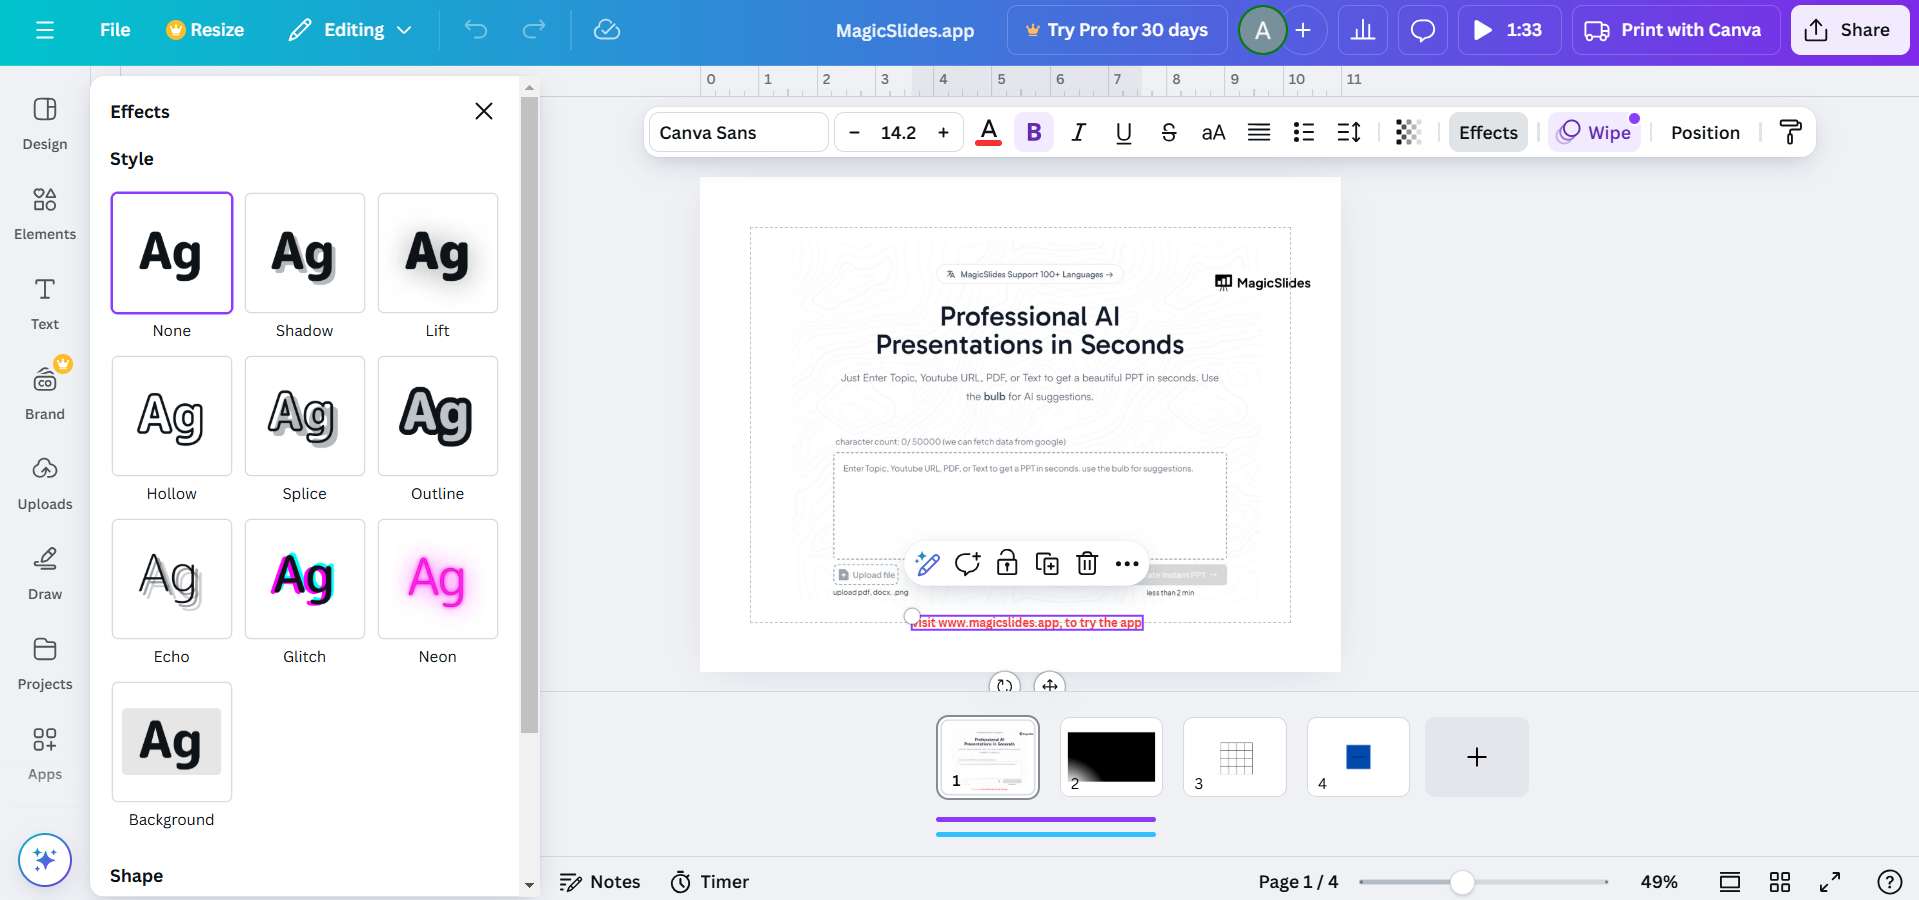Open the Uploads panel
The image size is (1919, 900).
pos(45,483)
